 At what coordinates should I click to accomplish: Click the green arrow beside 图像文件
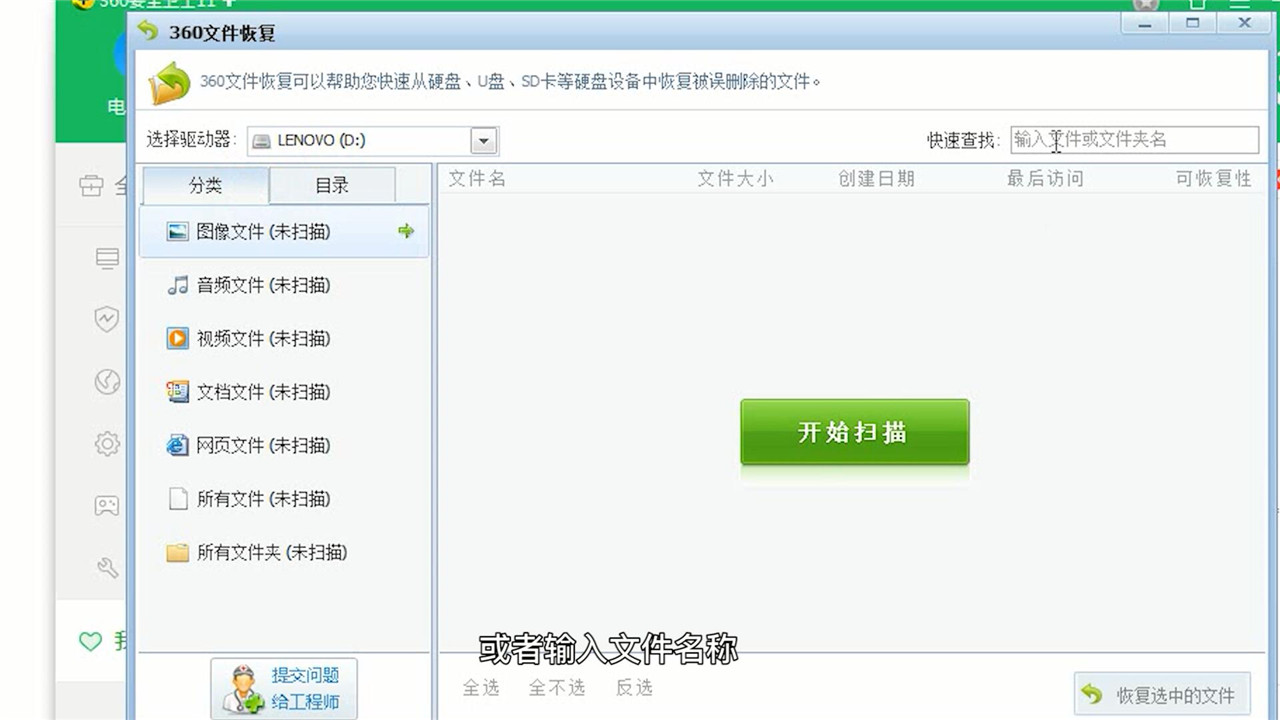(x=406, y=230)
